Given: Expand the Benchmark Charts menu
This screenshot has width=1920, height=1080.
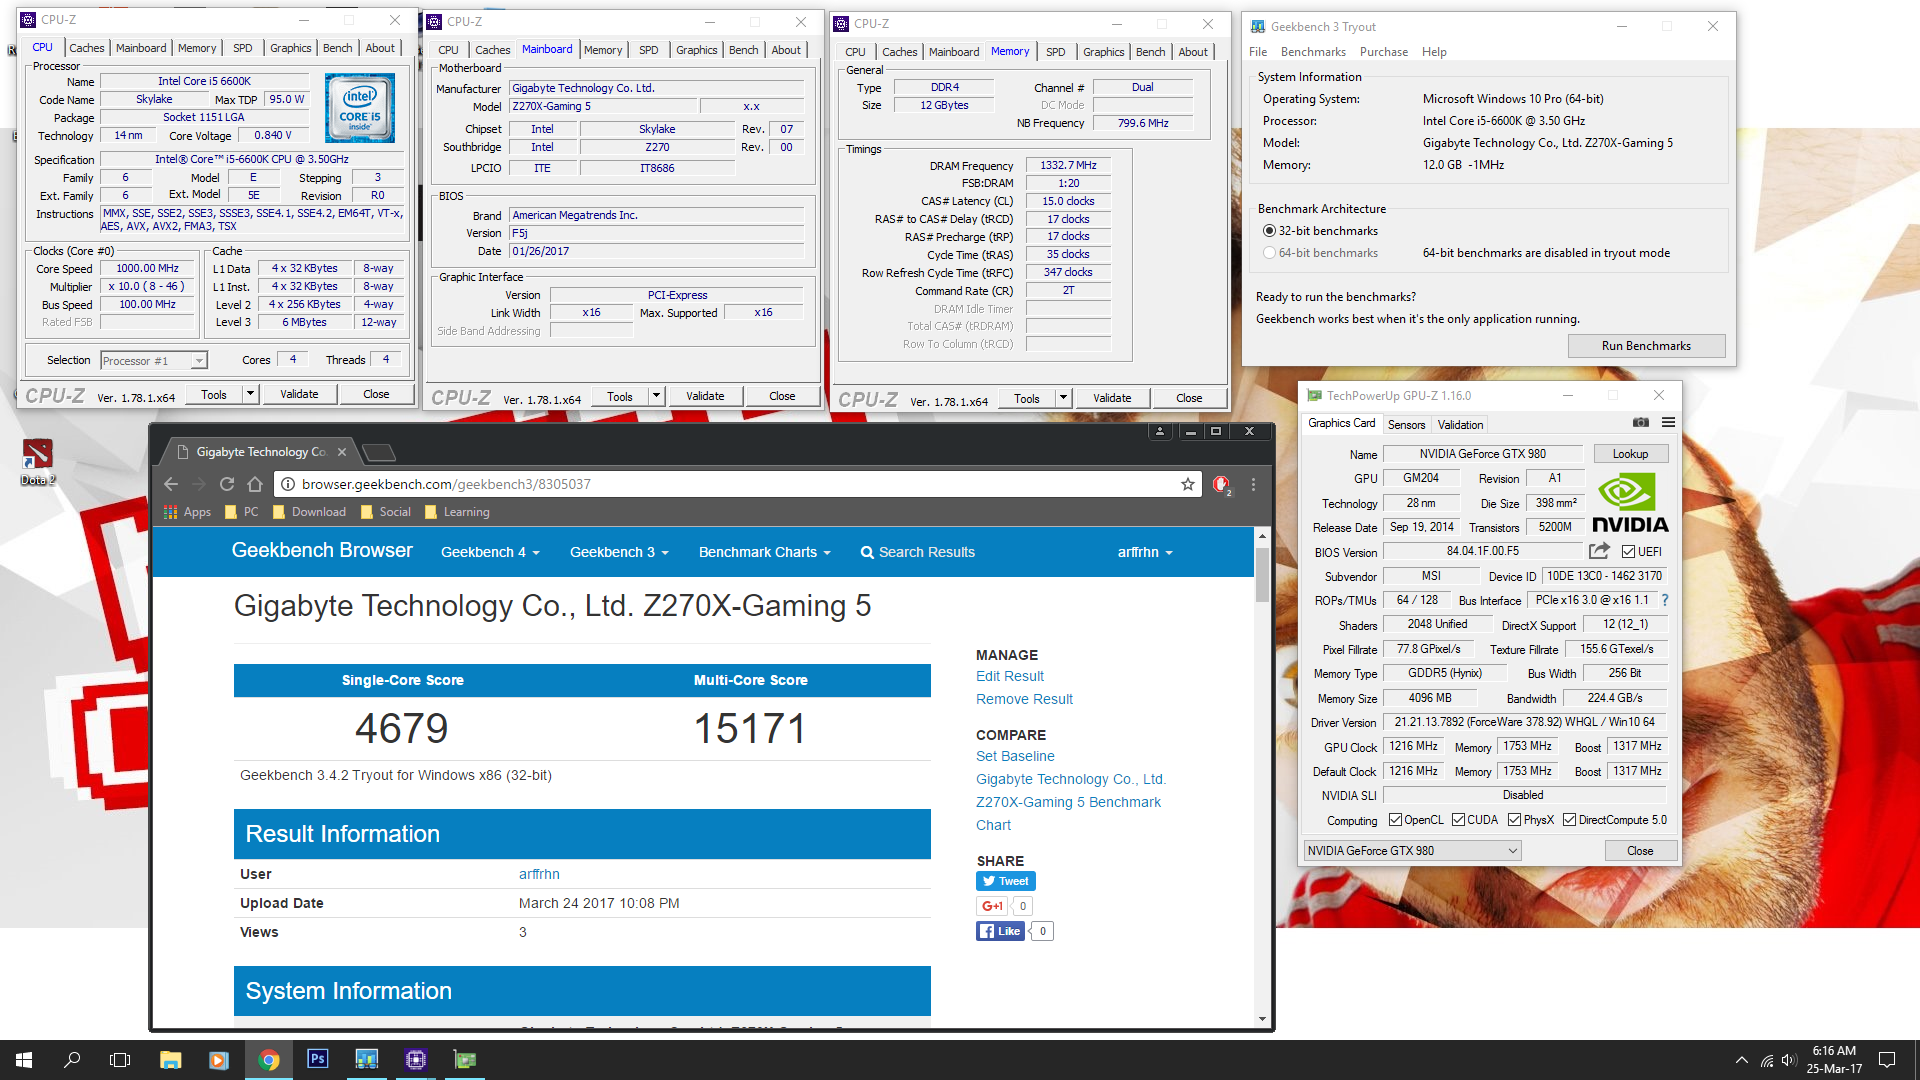Looking at the screenshot, I should click(765, 552).
